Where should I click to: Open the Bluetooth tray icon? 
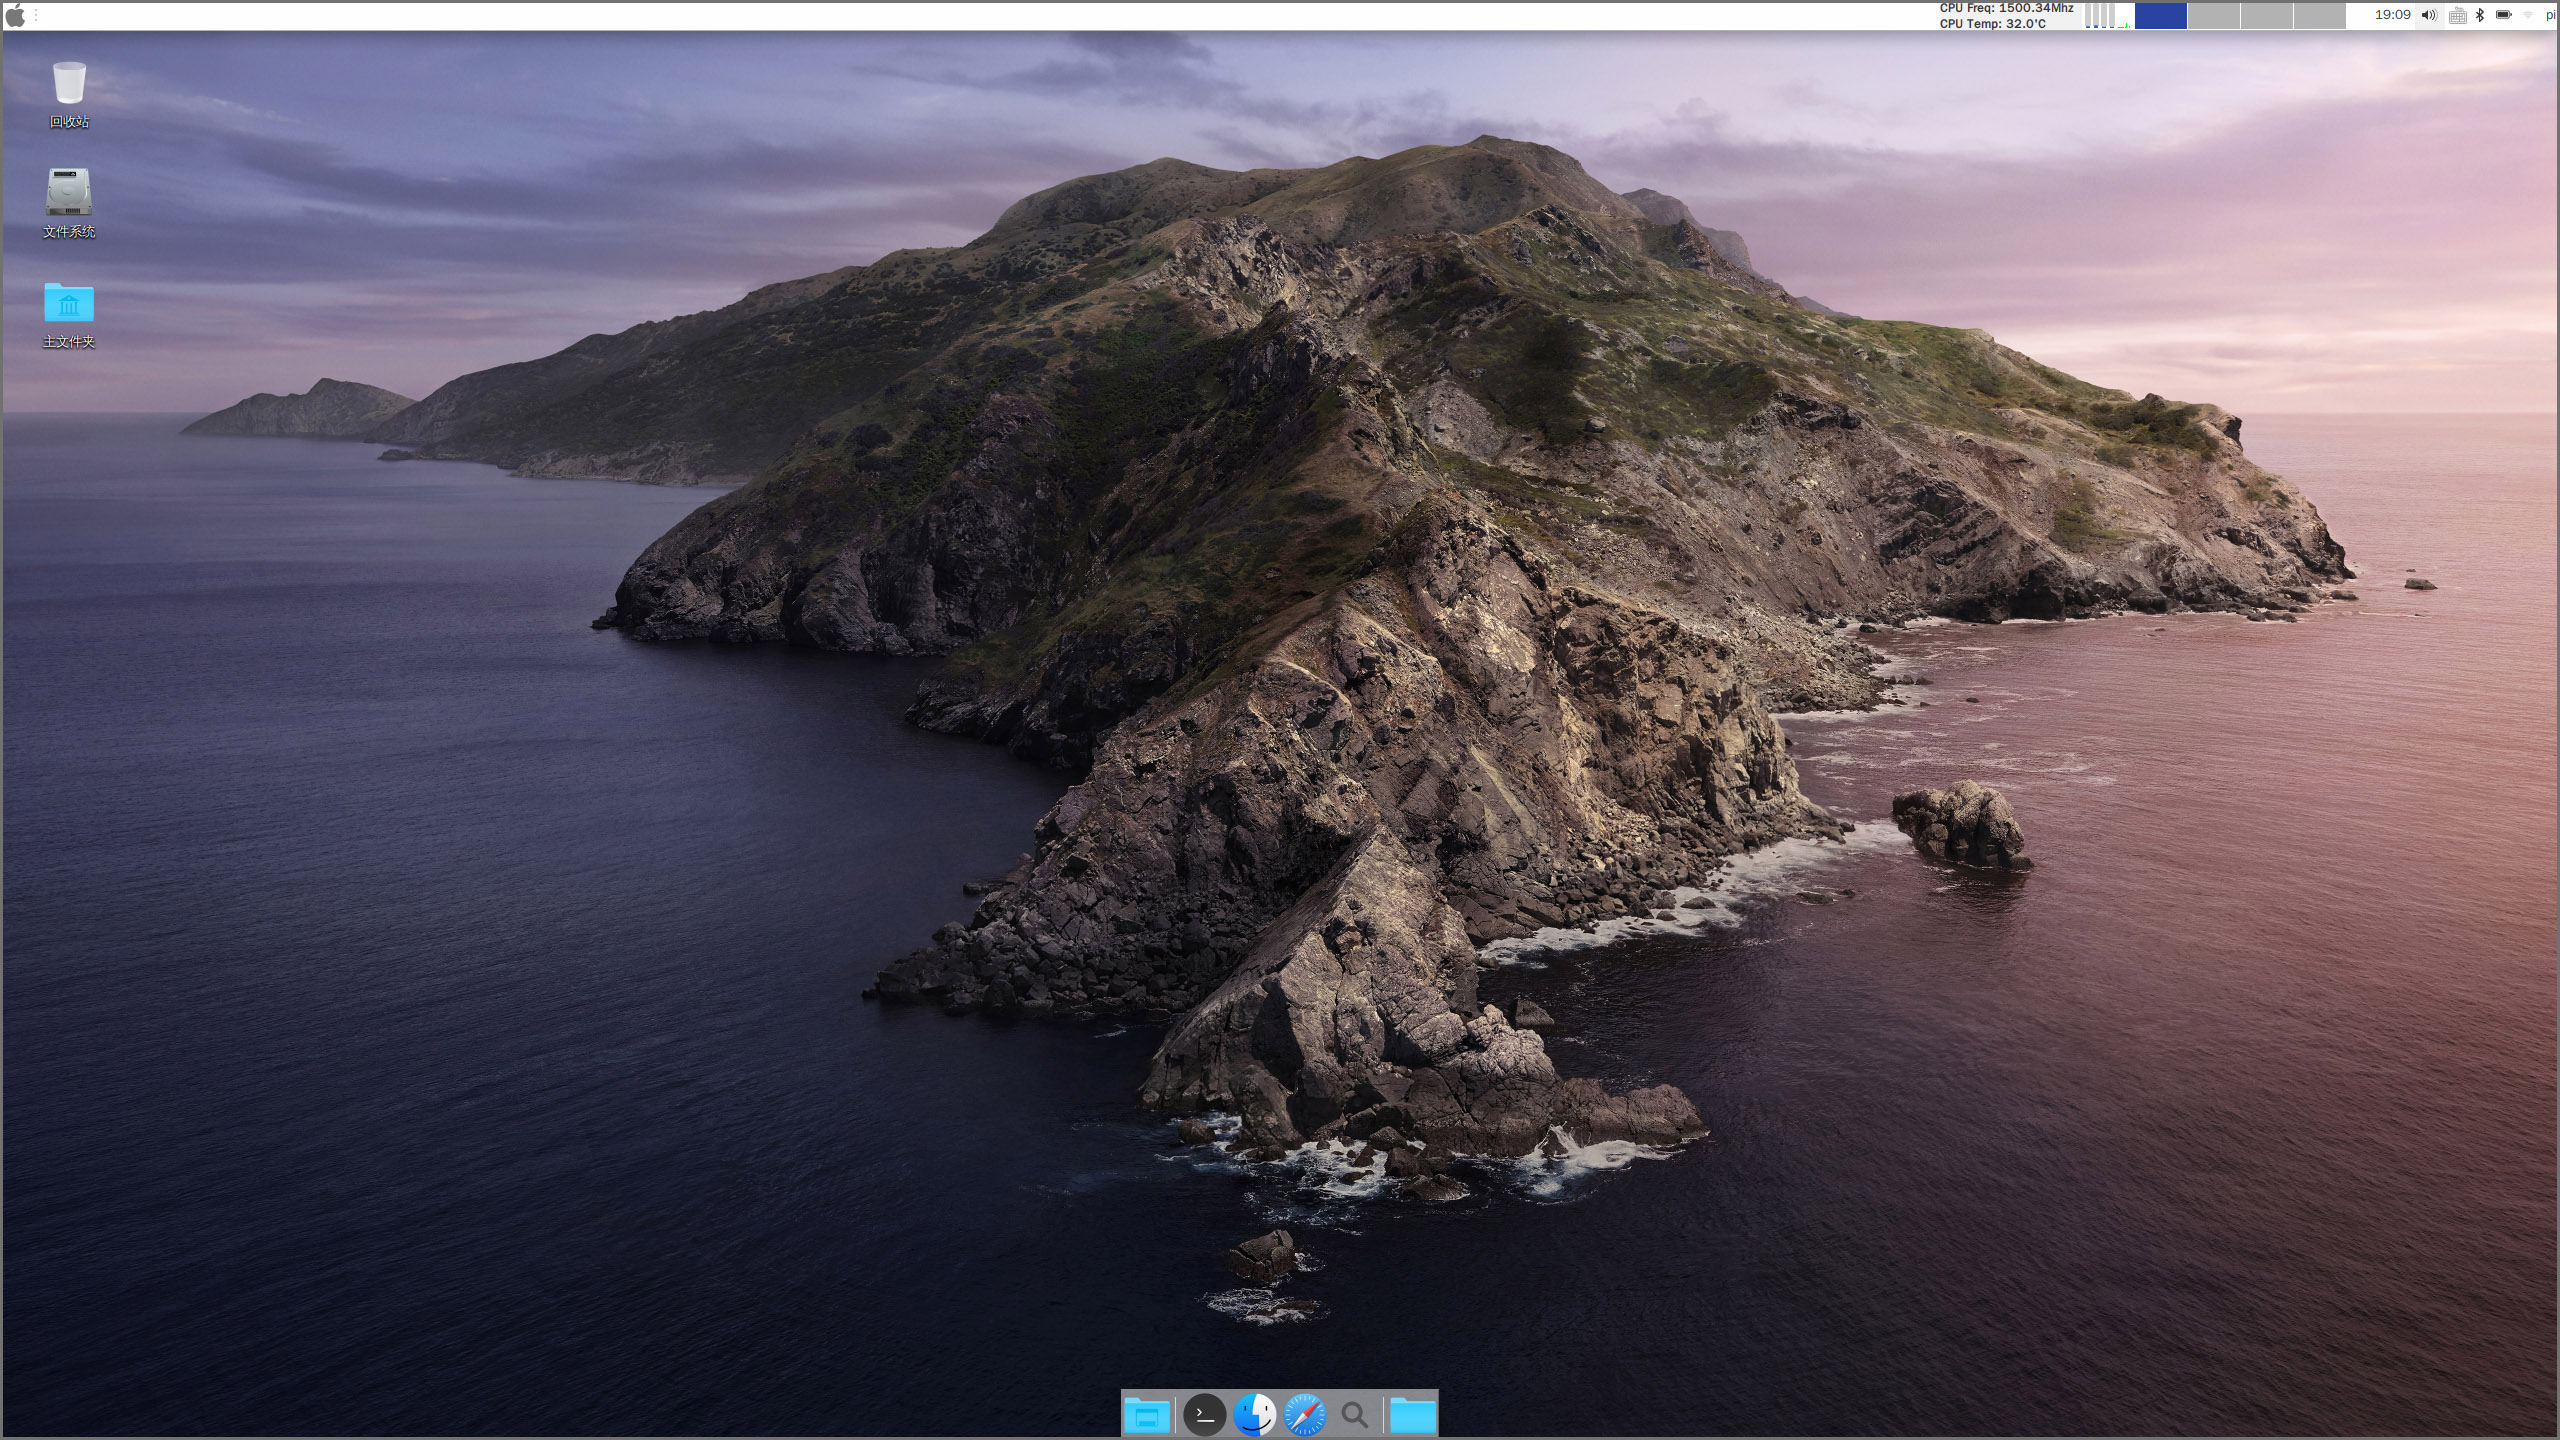[2480, 15]
